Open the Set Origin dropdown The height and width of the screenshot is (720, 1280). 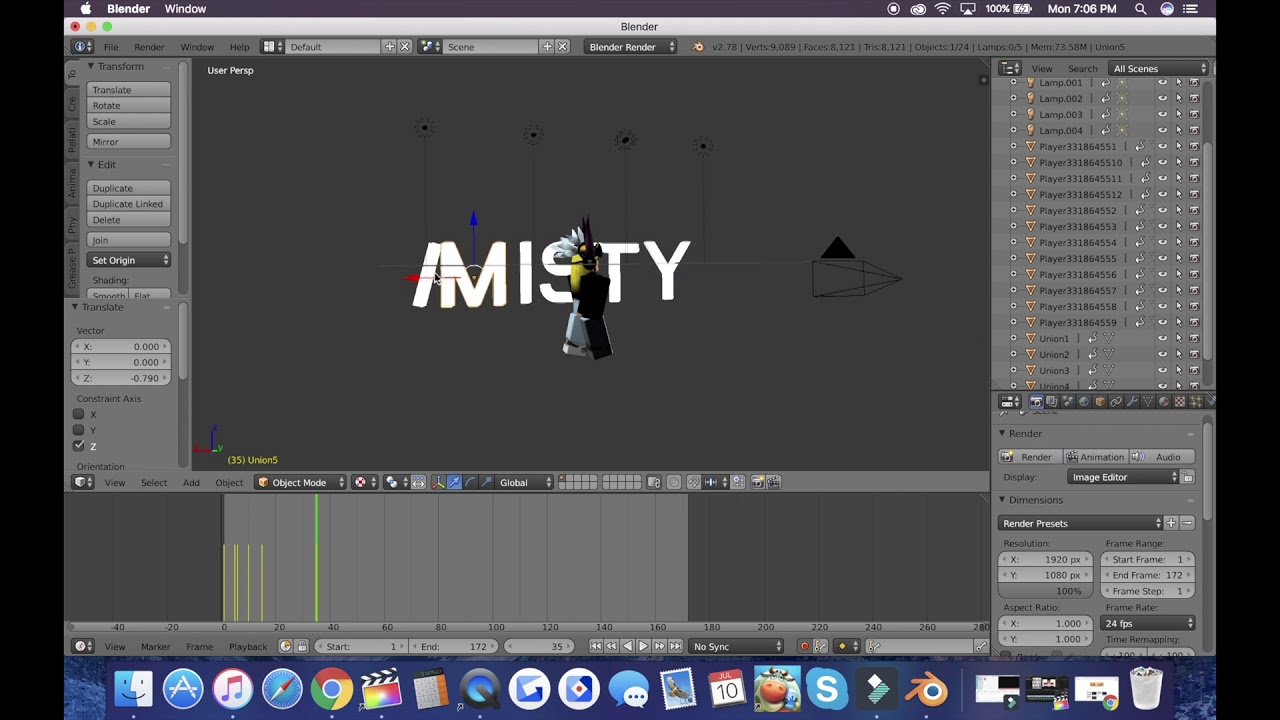tap(129, 260)
